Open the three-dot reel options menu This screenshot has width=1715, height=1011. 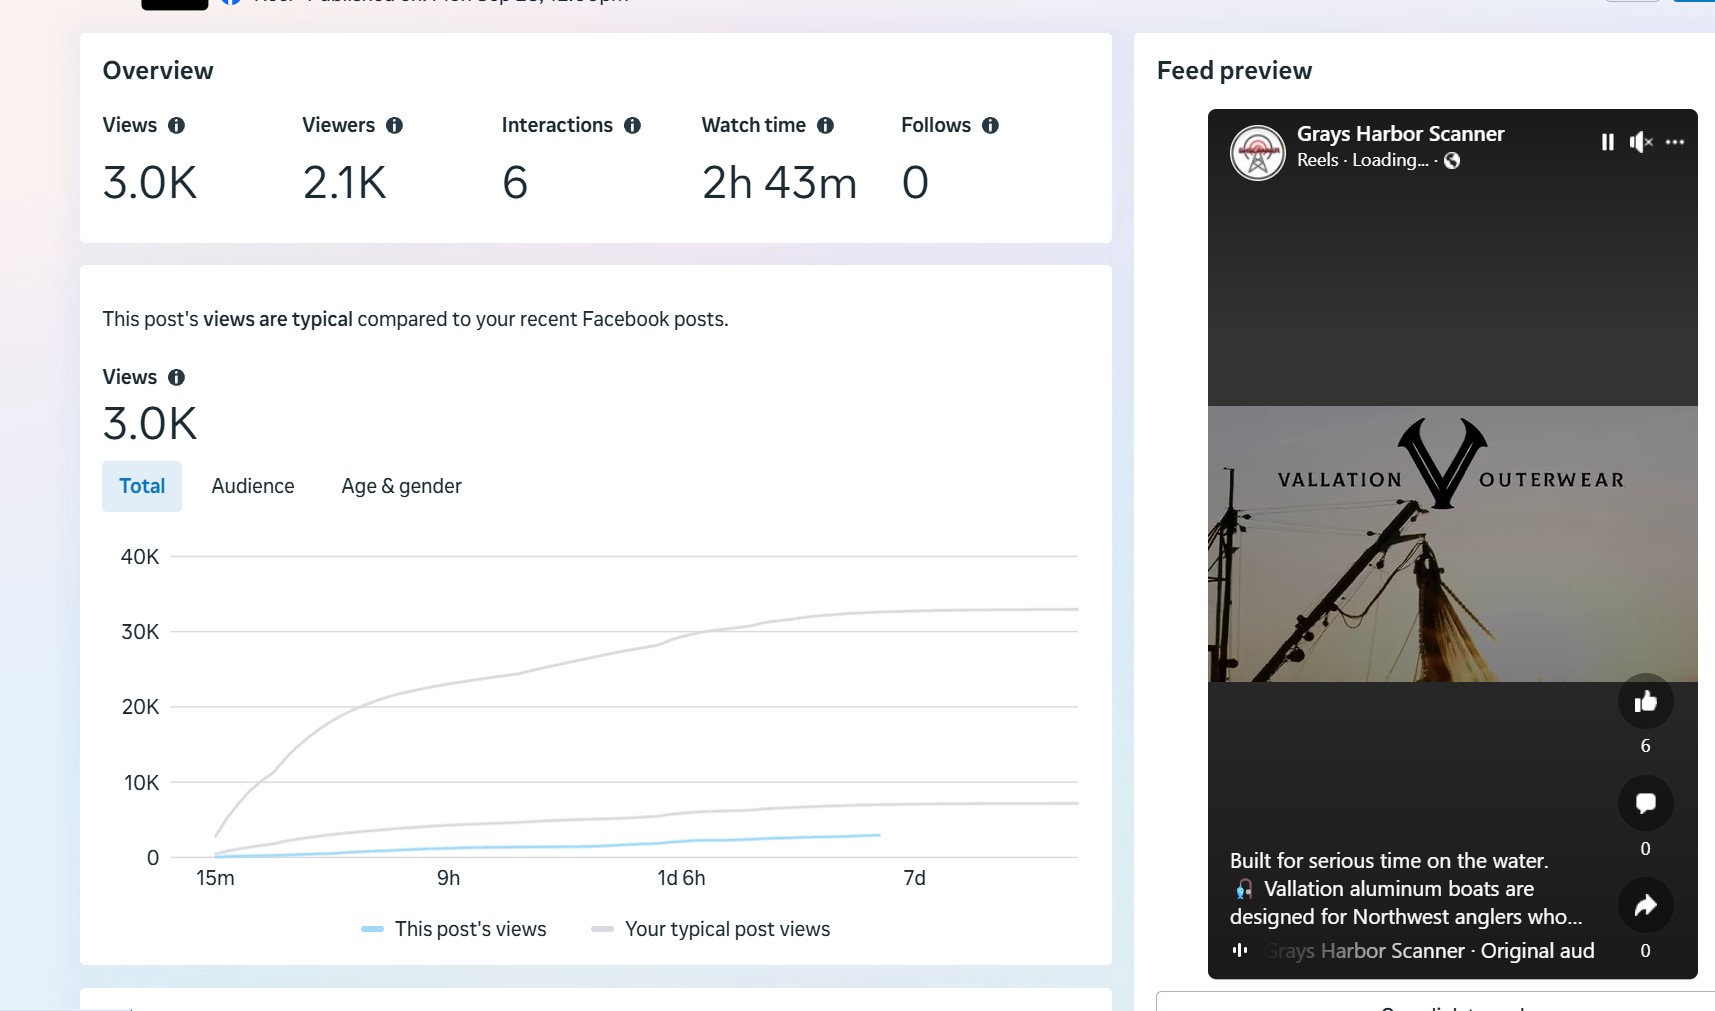pos(1675,142)
